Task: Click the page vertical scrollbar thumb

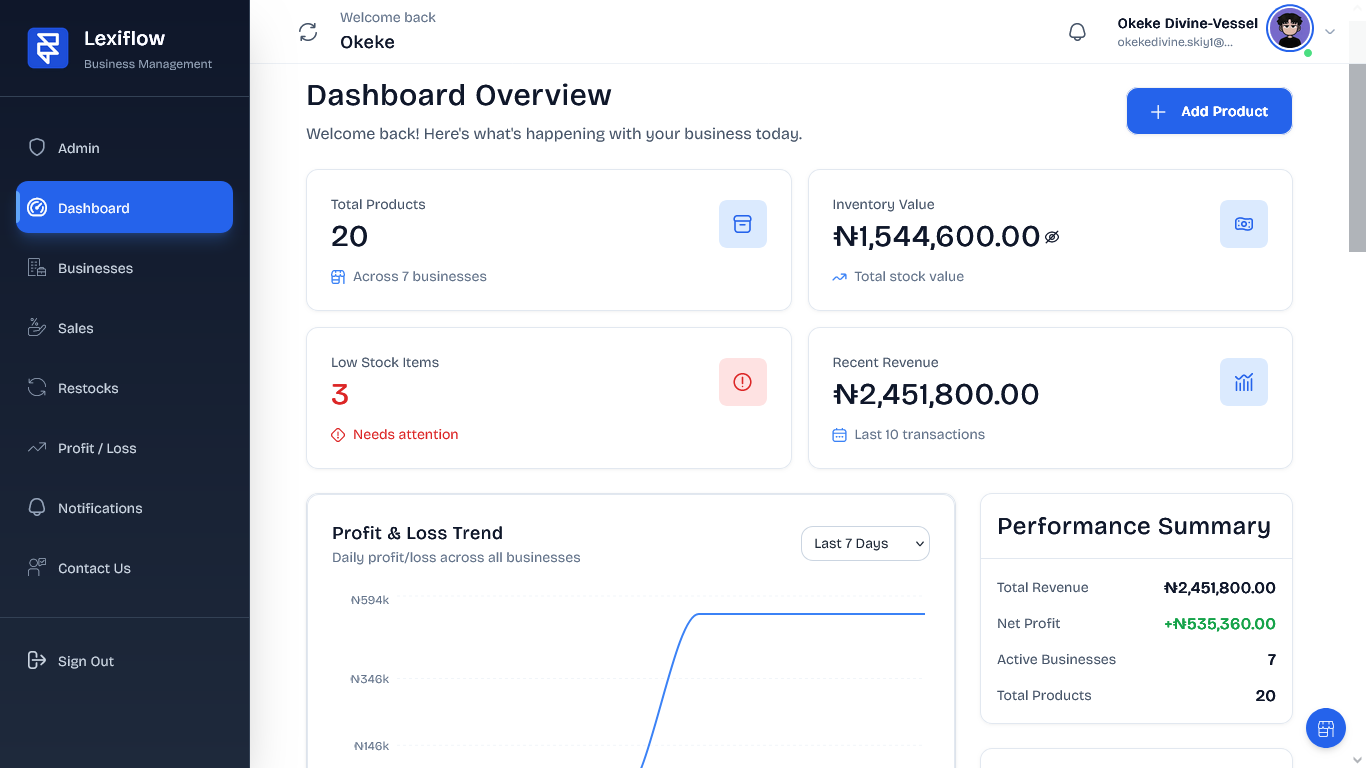Action: point(1357,136)
